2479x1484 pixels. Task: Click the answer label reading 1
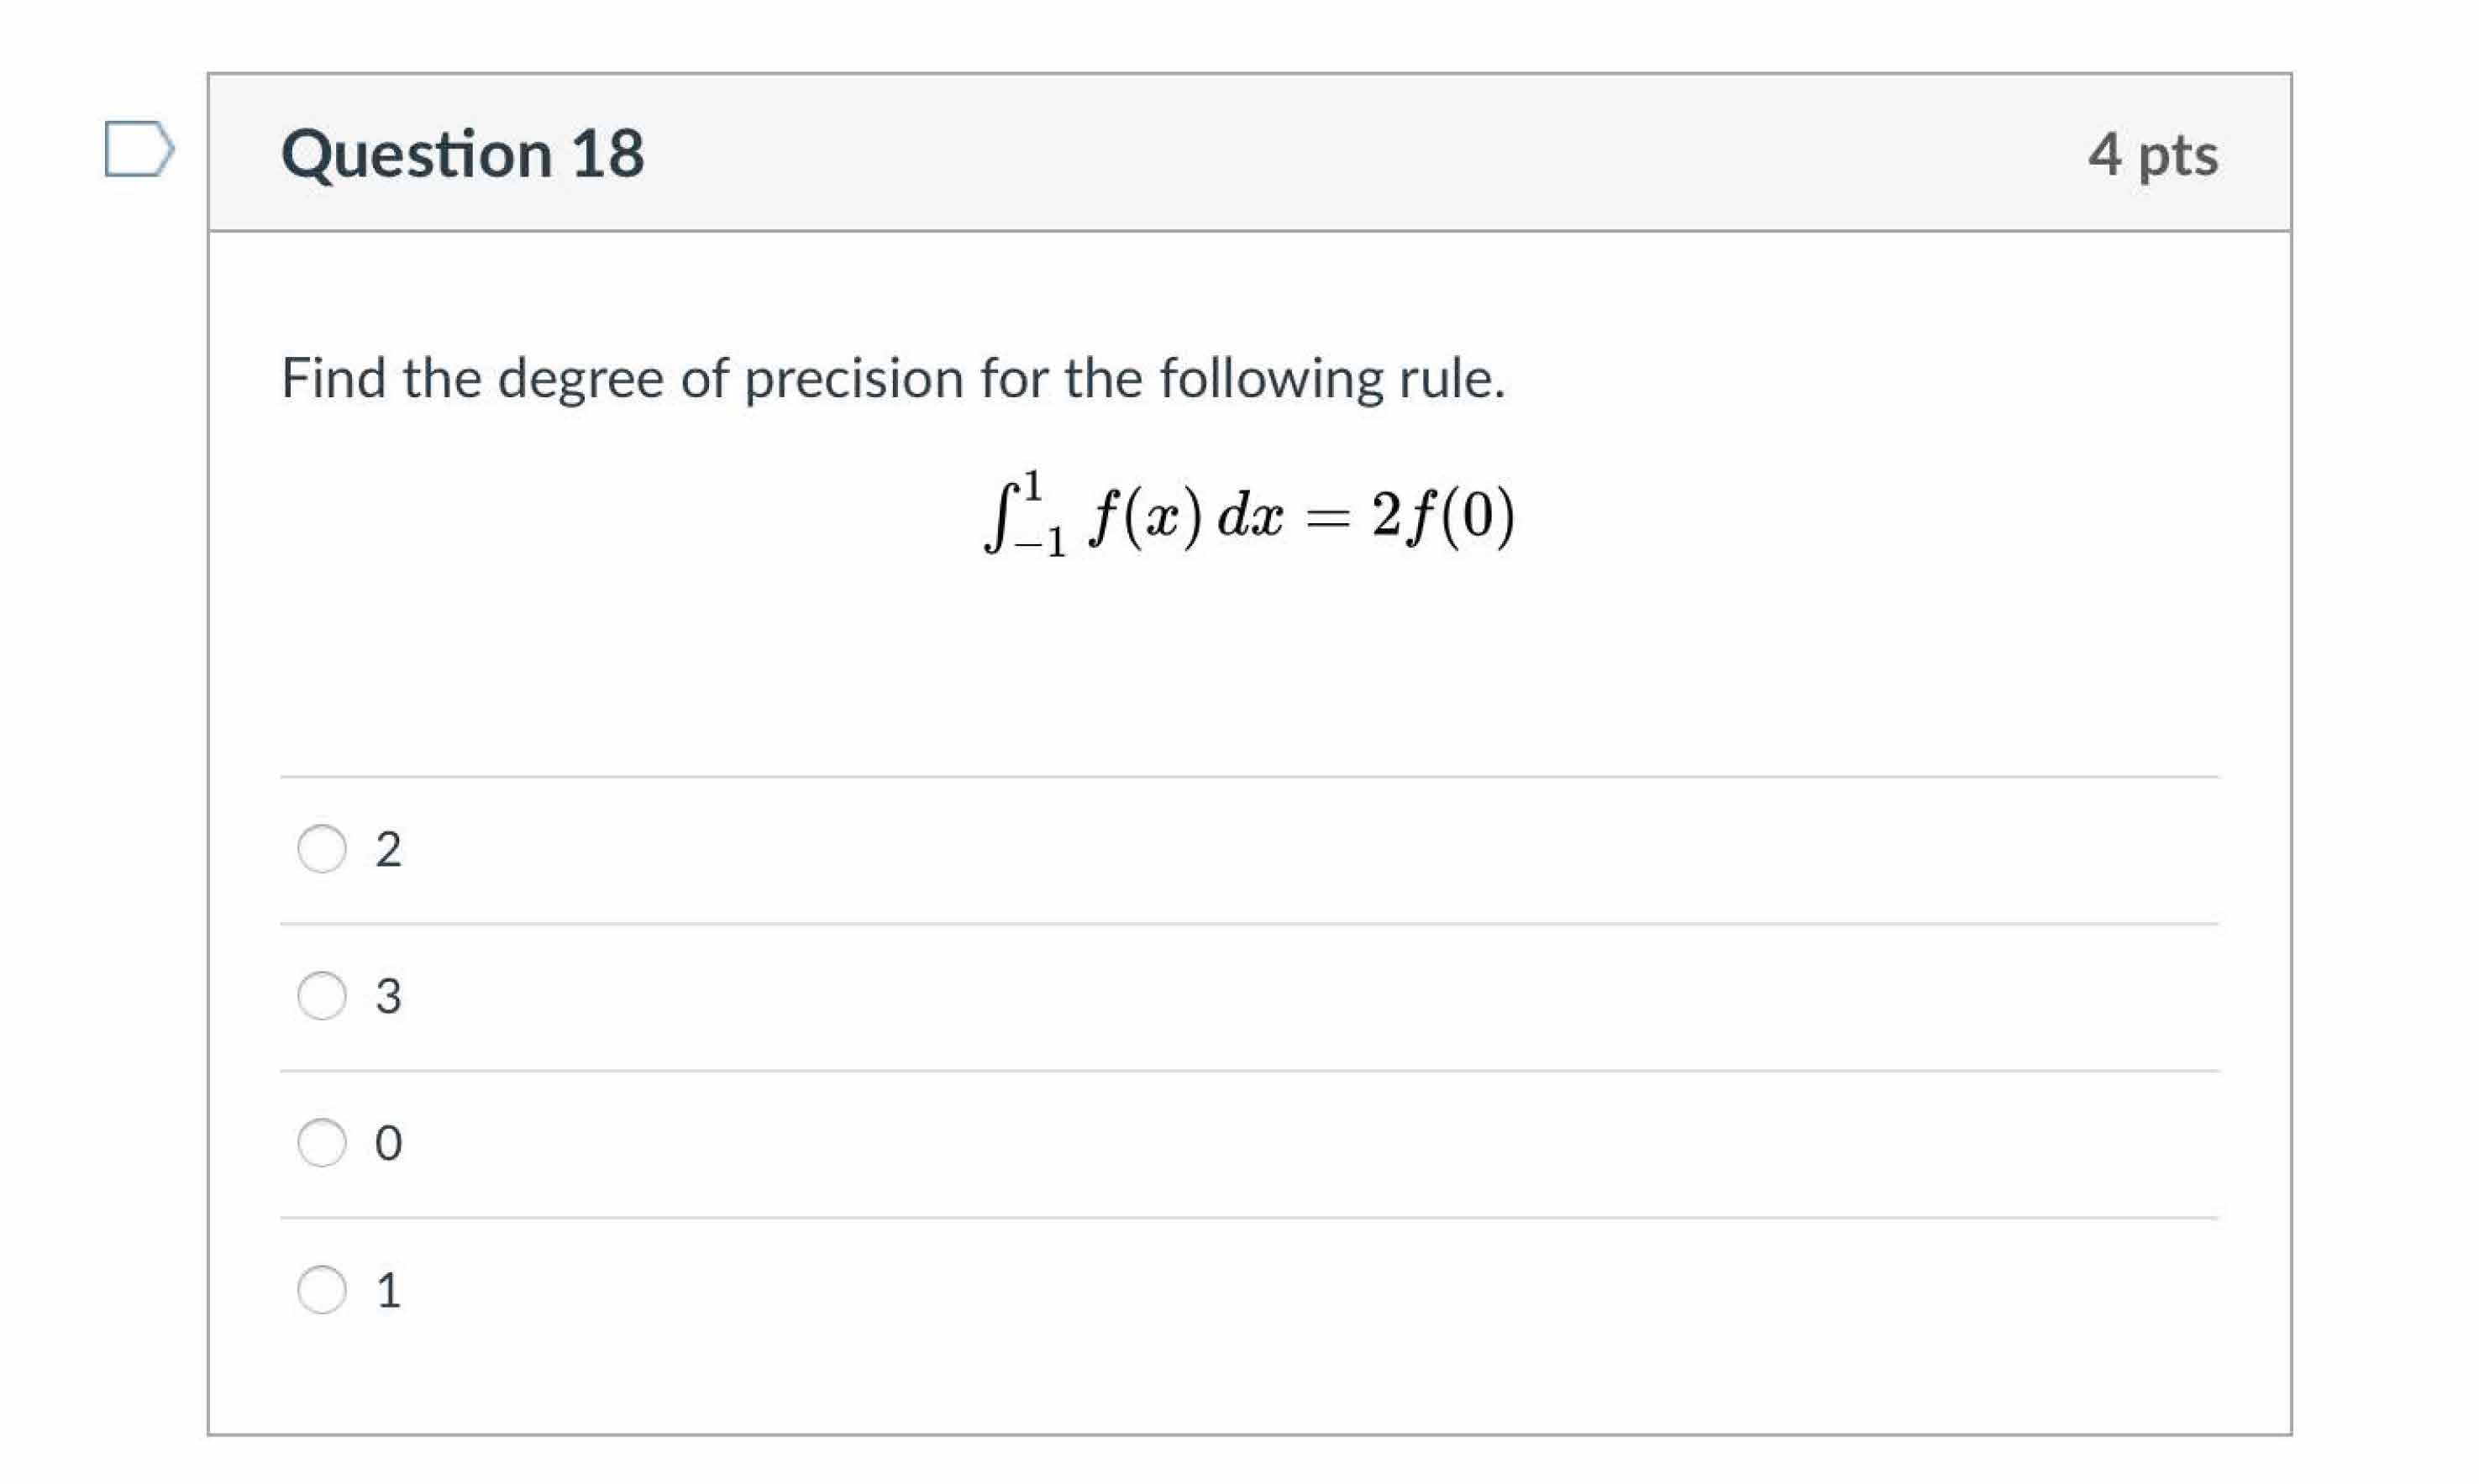tap(391, 1292)
